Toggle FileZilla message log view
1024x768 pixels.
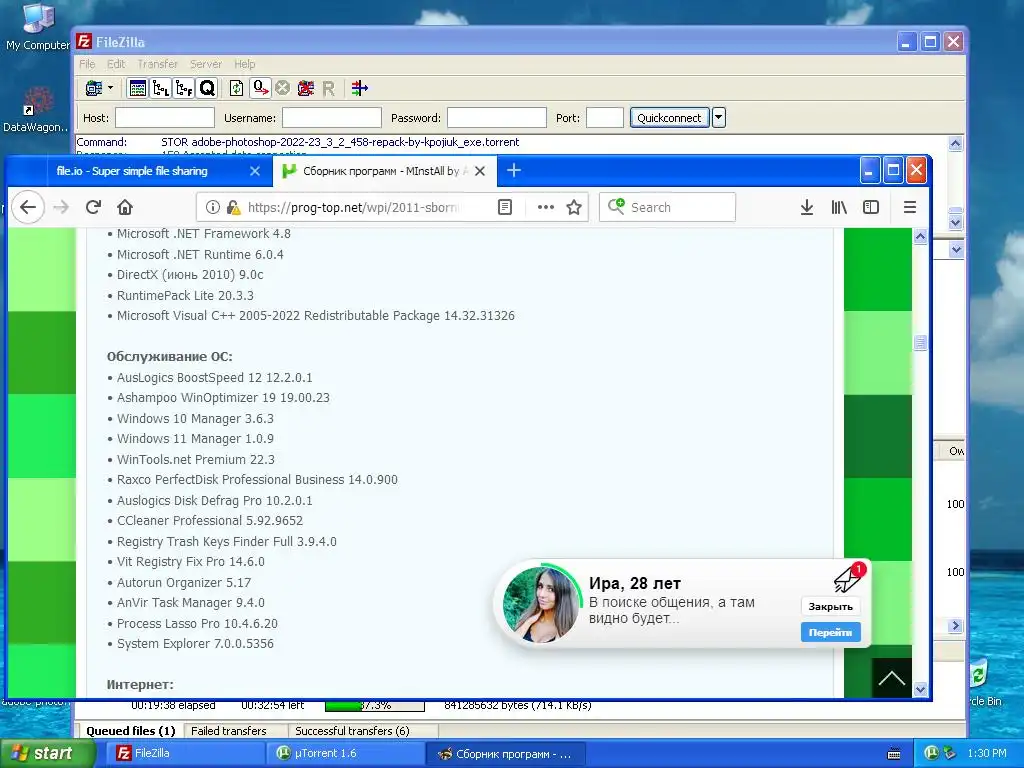pyautogui.click(x=138, y=88)
